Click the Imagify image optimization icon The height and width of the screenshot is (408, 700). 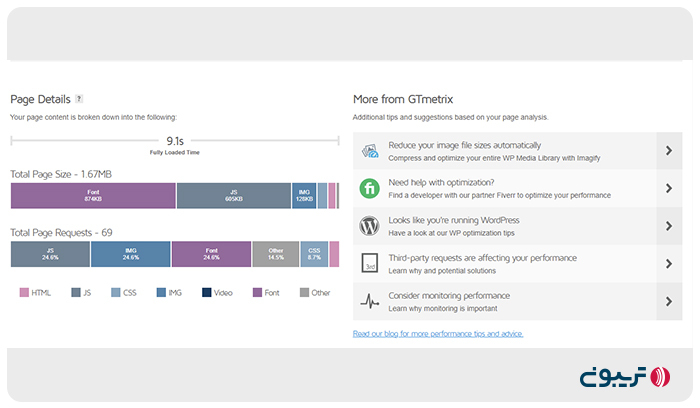pos(369,151)
